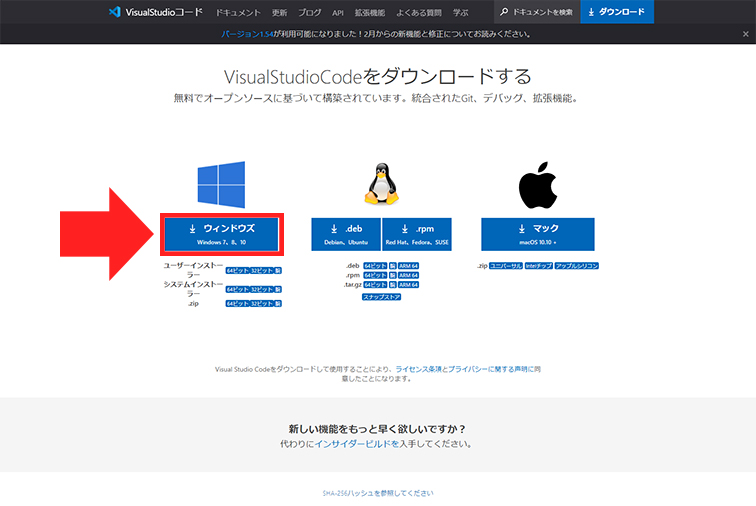Select 64ビット badge for Linux .rpm
This screenshot has height=506, width=756.
375,275
